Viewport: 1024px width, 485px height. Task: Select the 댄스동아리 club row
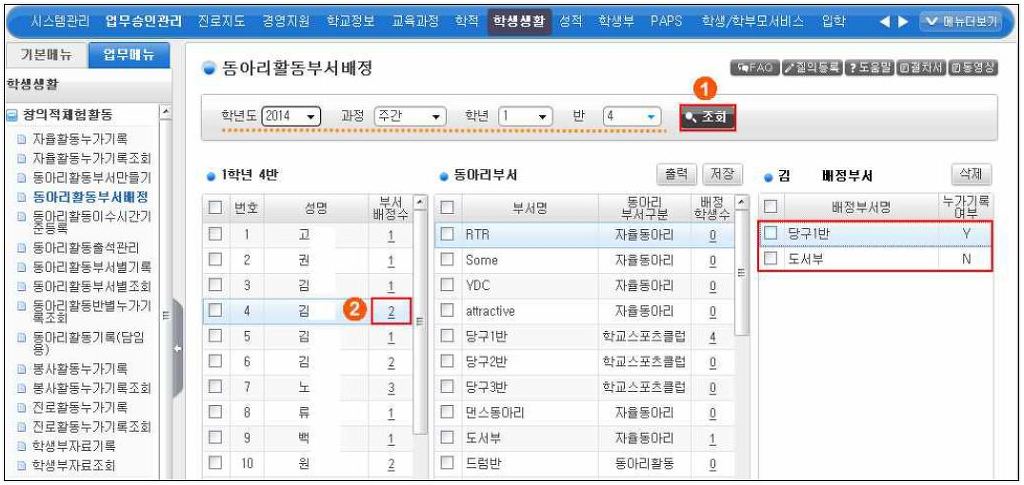tap(584, 413)
